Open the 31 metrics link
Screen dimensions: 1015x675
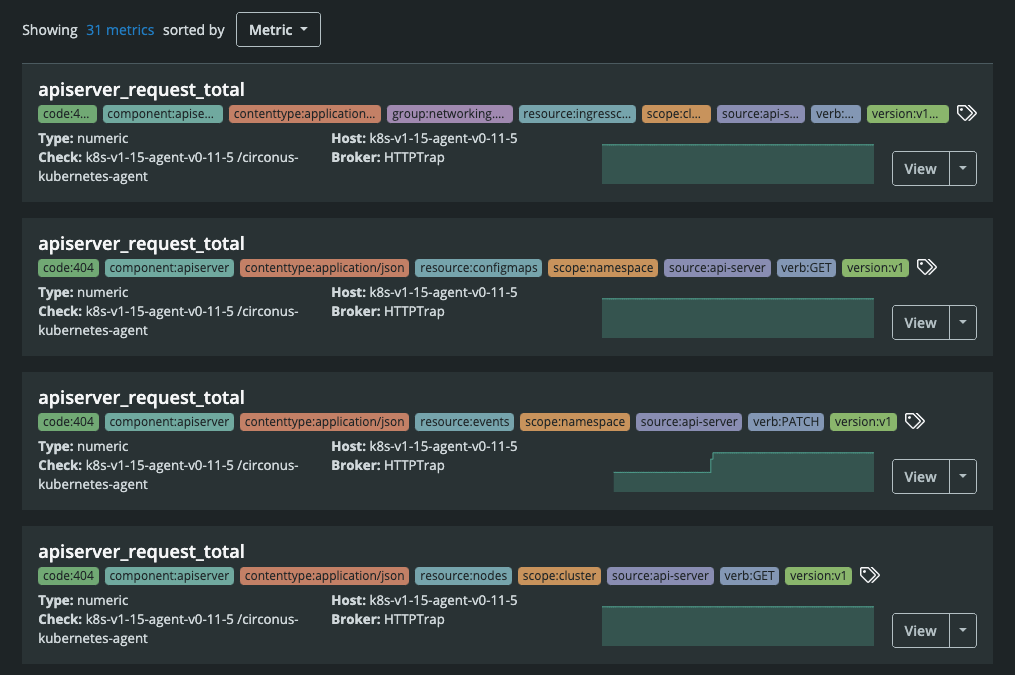coord(120,29)
